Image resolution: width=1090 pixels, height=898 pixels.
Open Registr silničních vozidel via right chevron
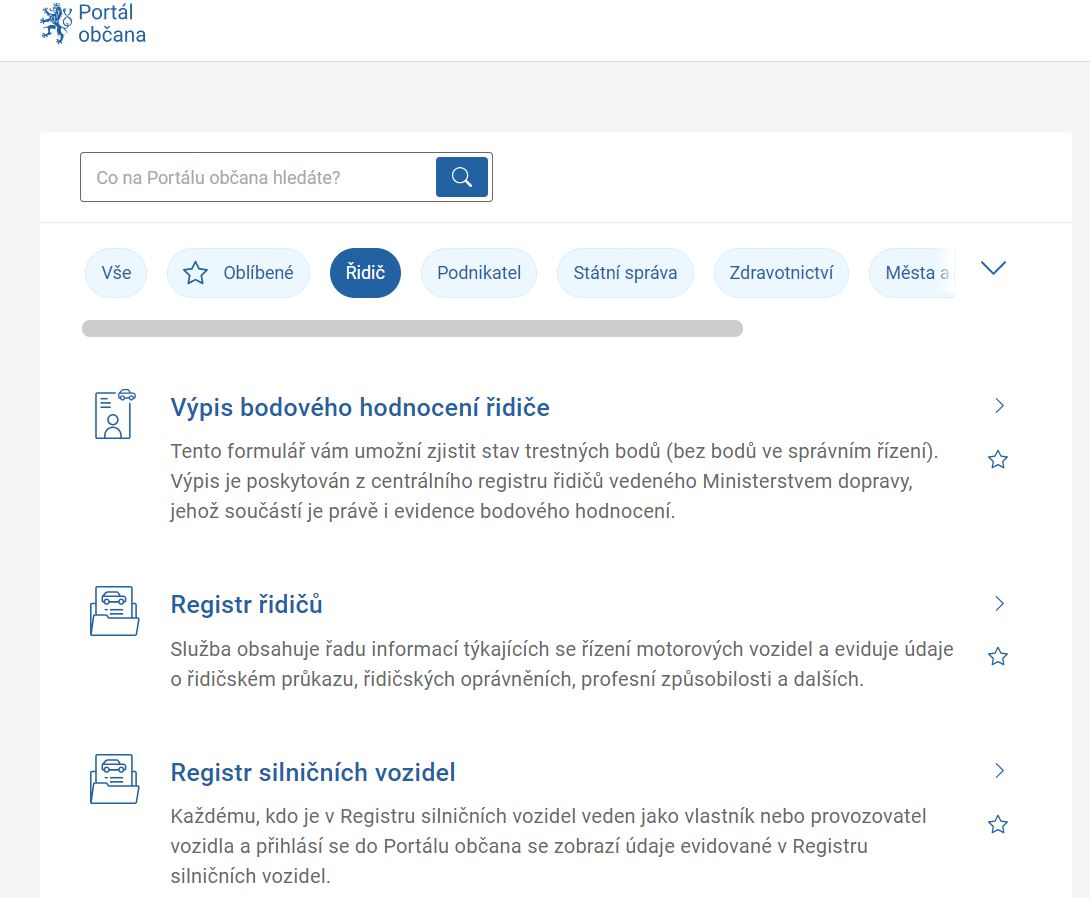1000,771
